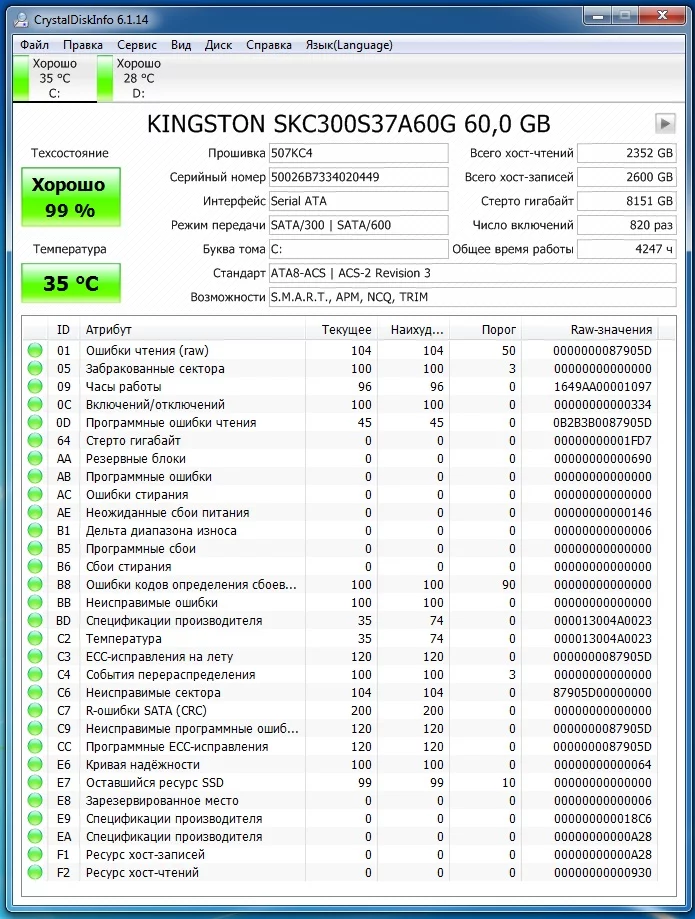Click the Всего хост-чтений value 2352 GB

point(626,154)
